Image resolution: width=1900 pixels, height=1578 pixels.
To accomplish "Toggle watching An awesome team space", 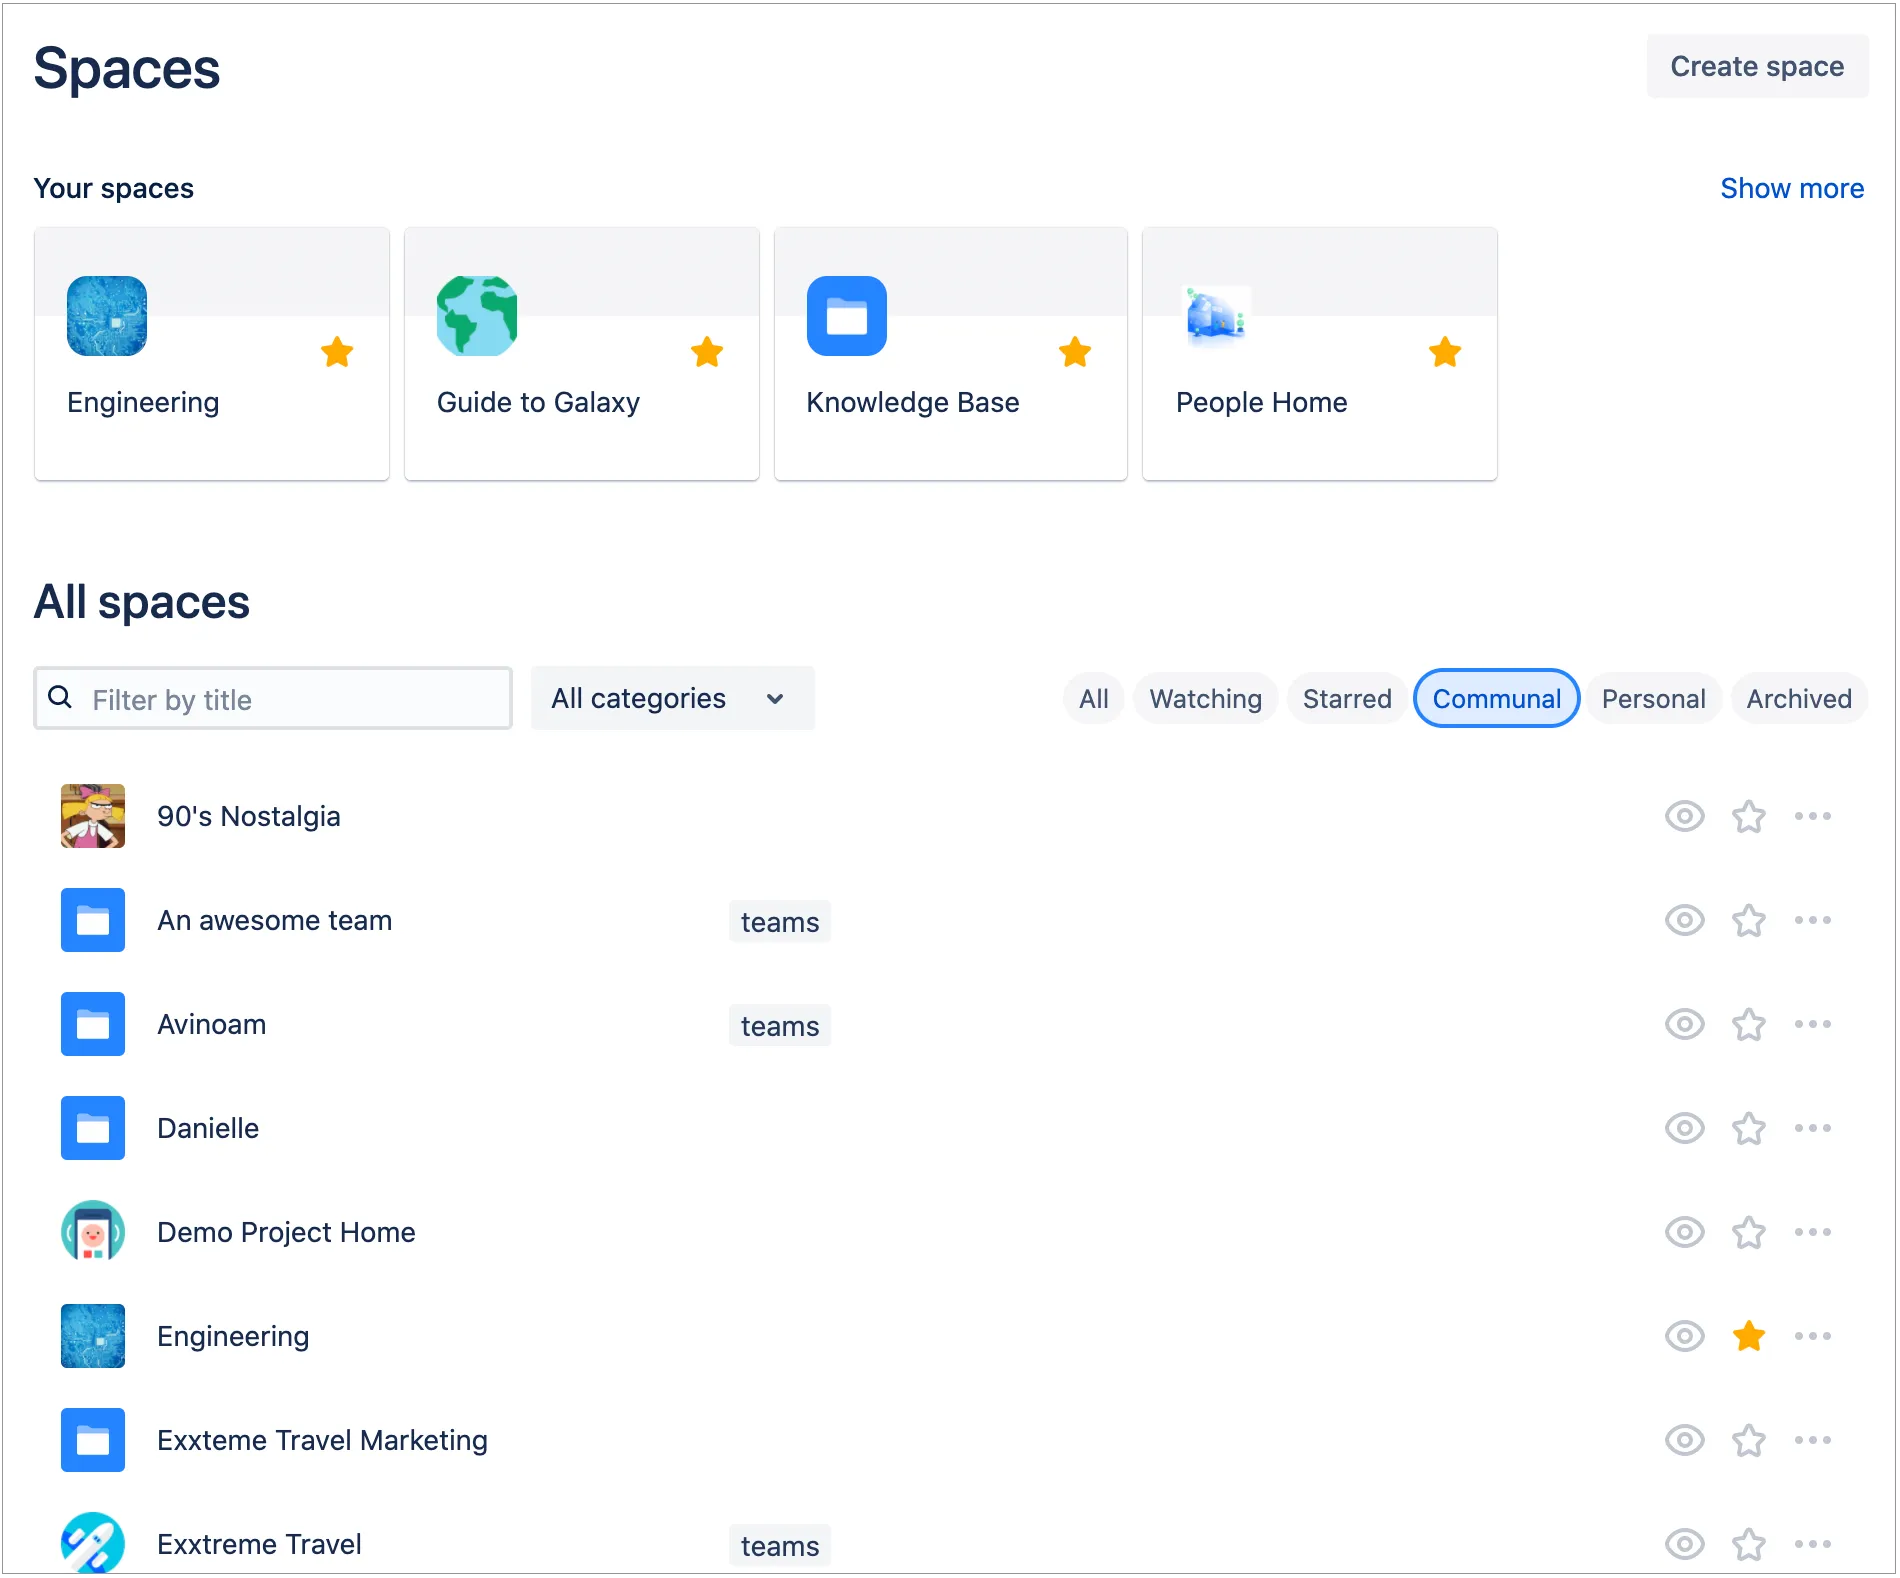I will [1685, 920].
